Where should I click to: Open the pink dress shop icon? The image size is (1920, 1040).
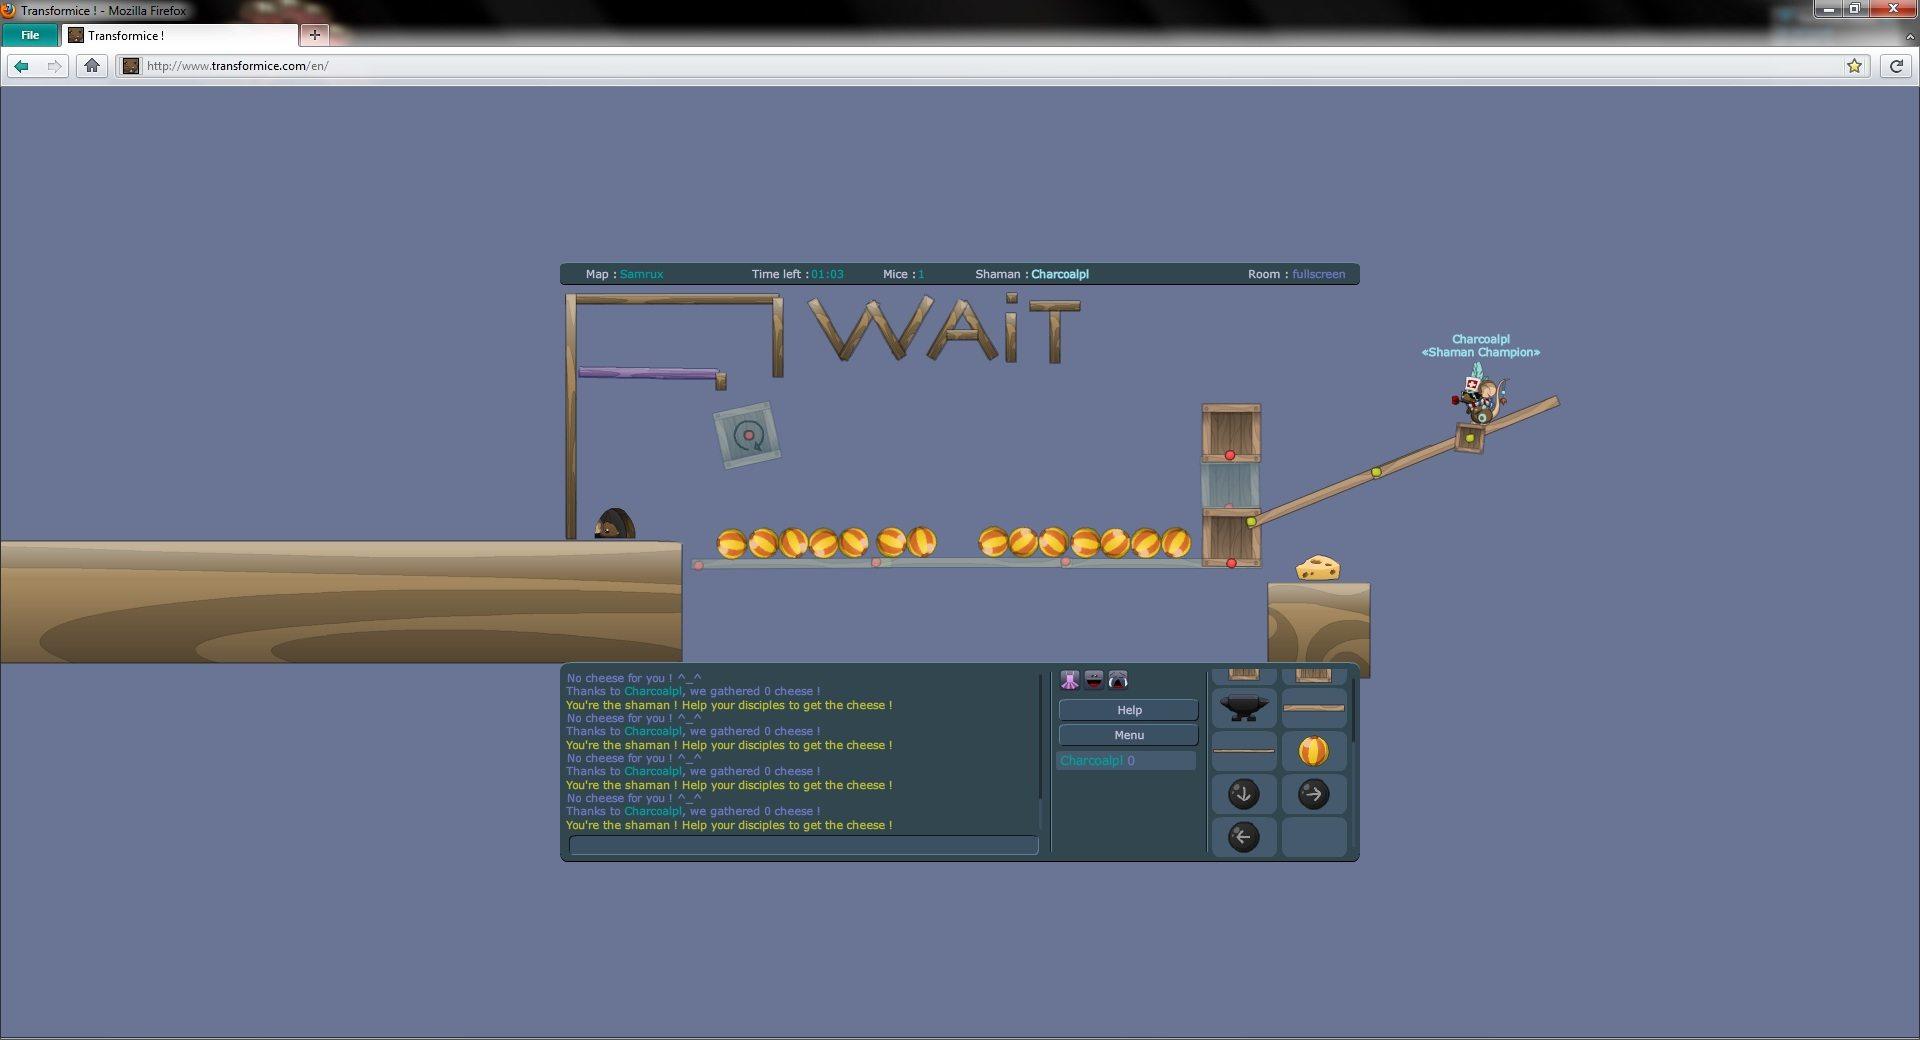(1070, 680)
